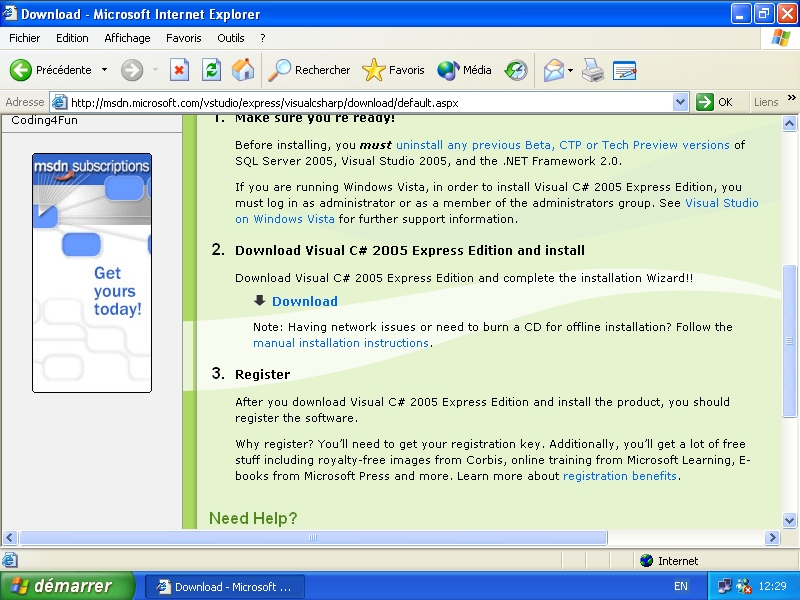This screenshot has height=600, width=800.
Task: Click the EN language indicator
Action: point(681,586)
